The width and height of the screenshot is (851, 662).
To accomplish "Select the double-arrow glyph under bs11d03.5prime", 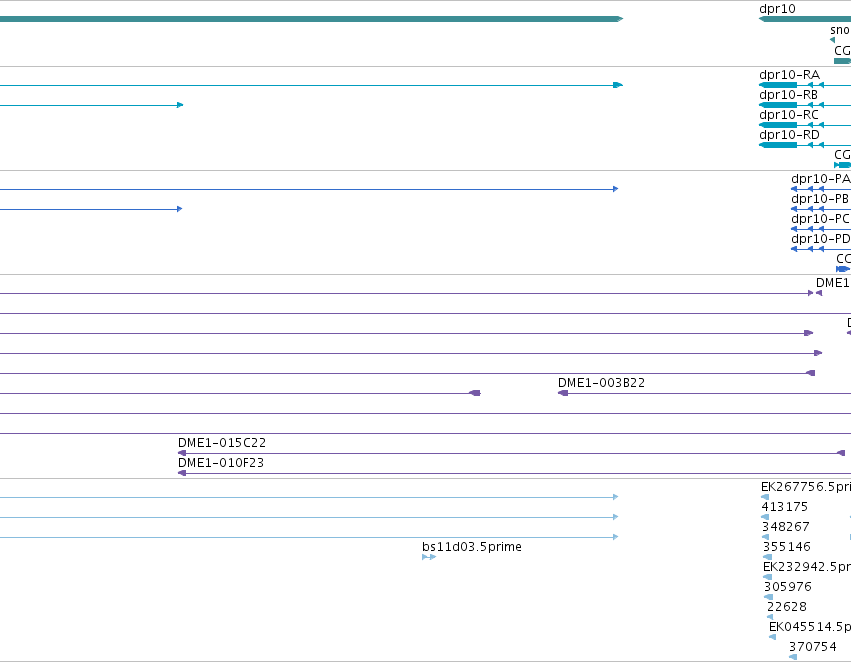I will coord(429,557).
